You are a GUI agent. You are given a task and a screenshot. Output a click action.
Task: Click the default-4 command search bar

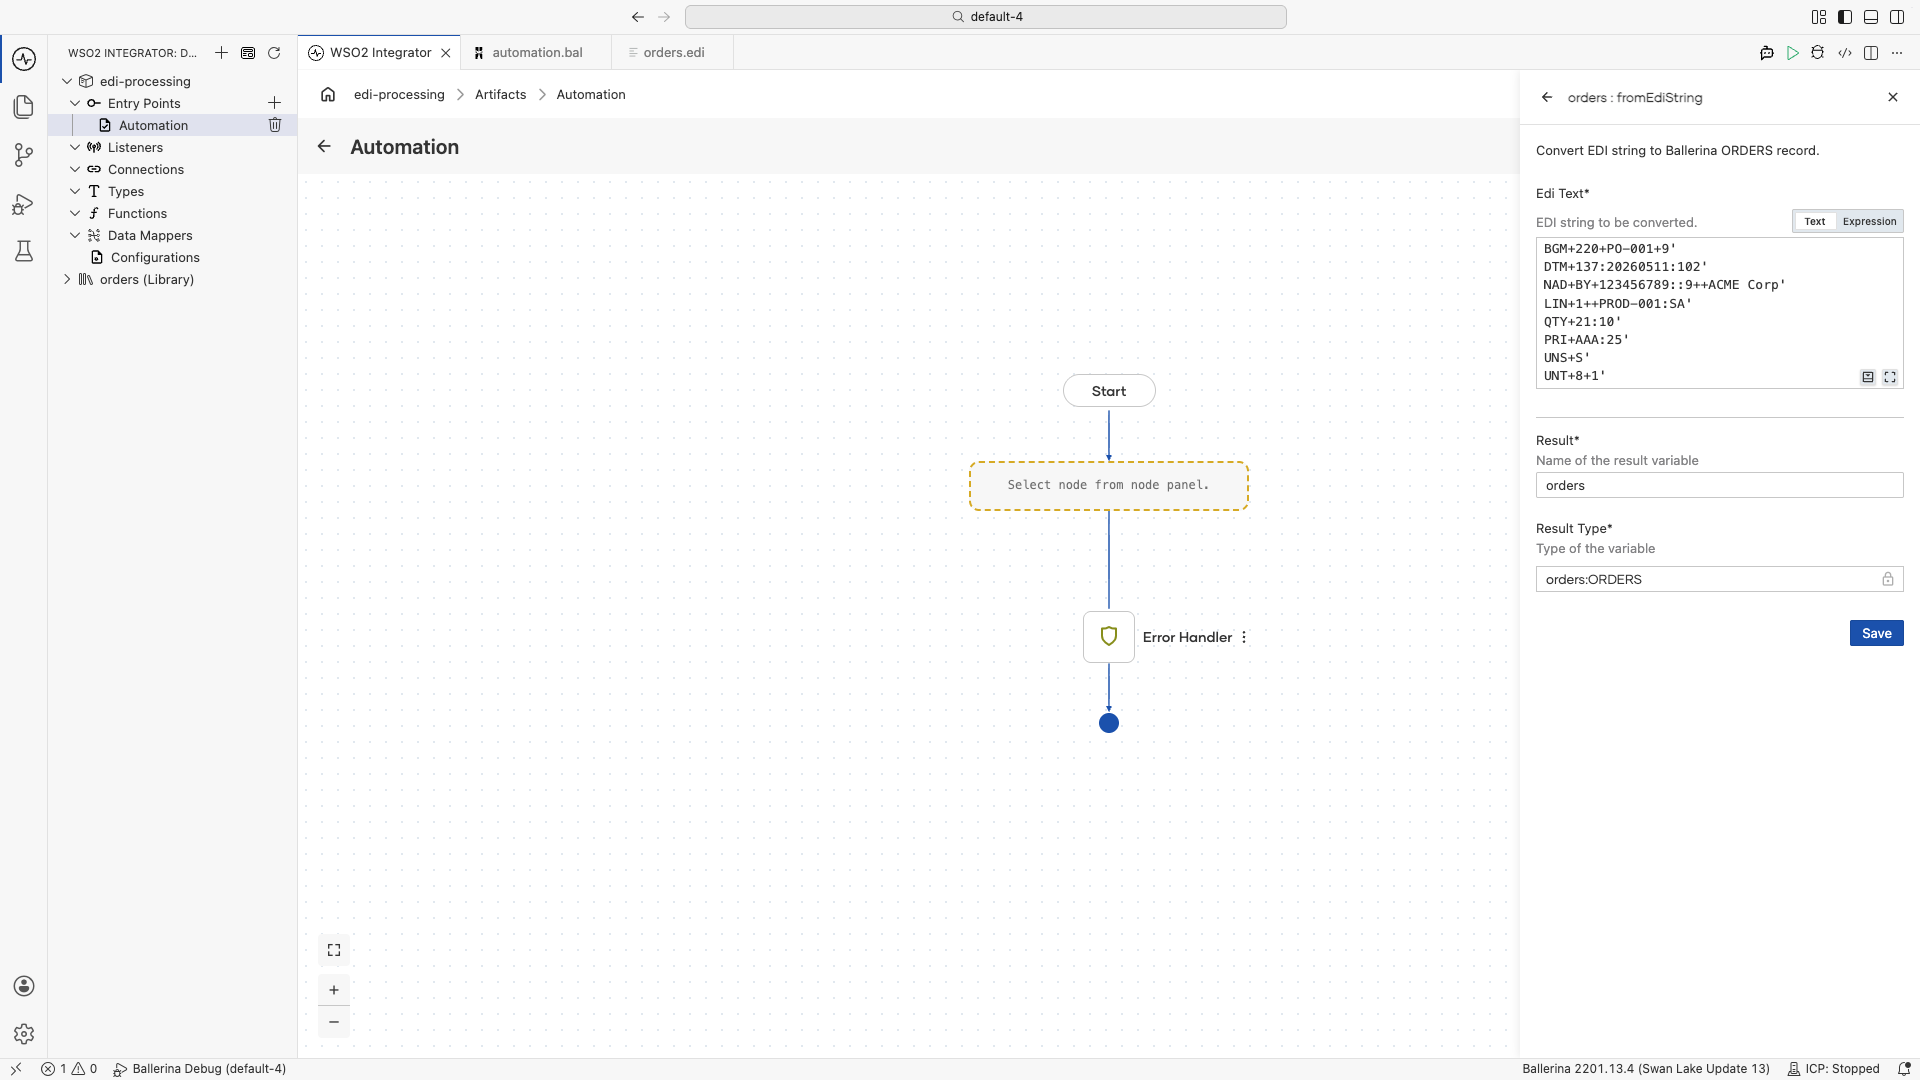tap(986, 17)
